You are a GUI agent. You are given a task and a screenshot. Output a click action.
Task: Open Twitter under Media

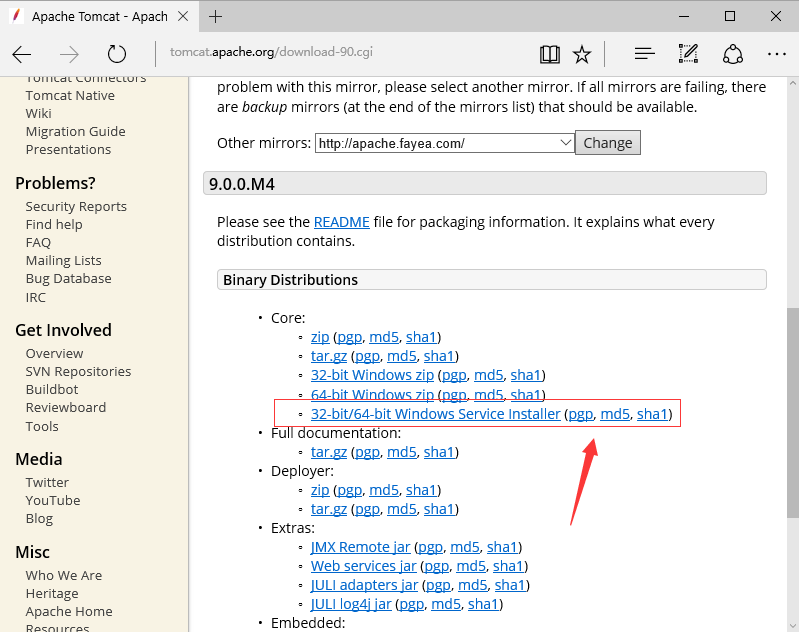coord(47,483)
